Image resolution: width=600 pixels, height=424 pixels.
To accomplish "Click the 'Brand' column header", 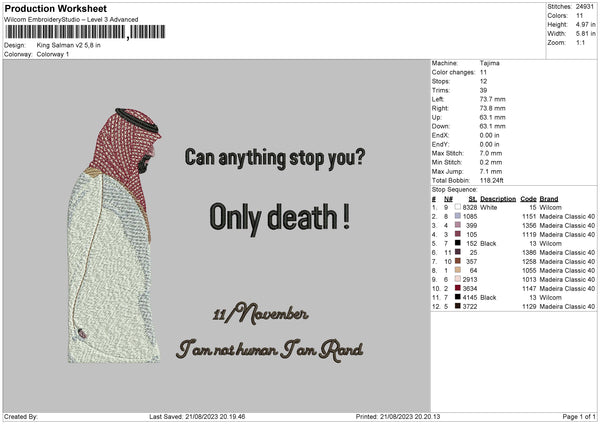I will (549, 199).
